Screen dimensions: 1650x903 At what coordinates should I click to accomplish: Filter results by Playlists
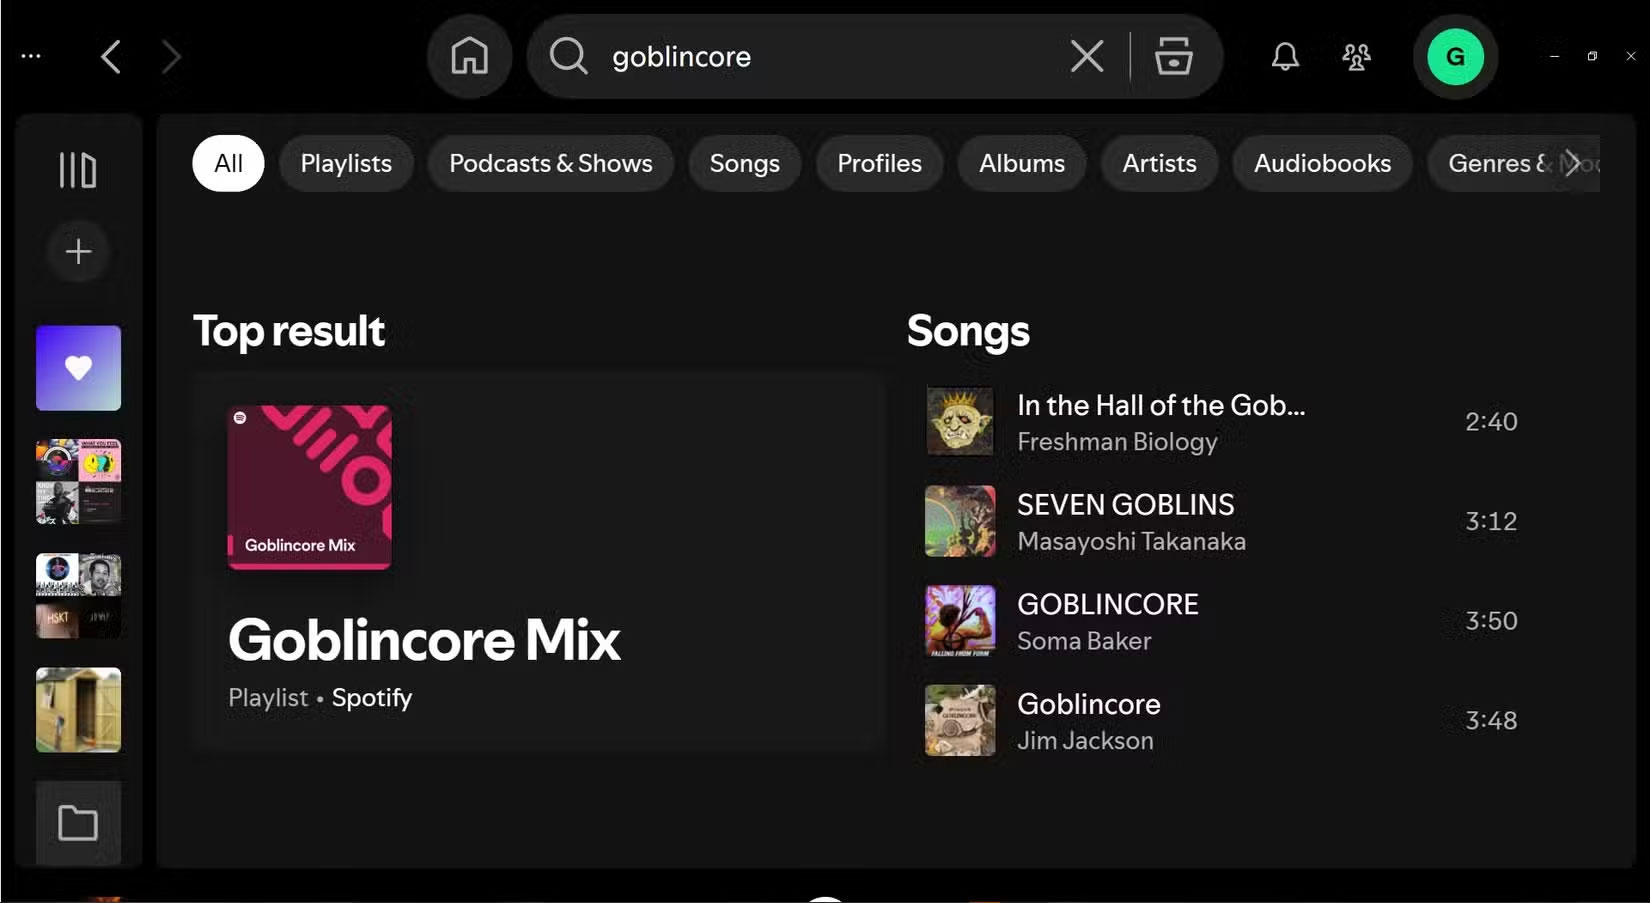[x=346, y=163]
